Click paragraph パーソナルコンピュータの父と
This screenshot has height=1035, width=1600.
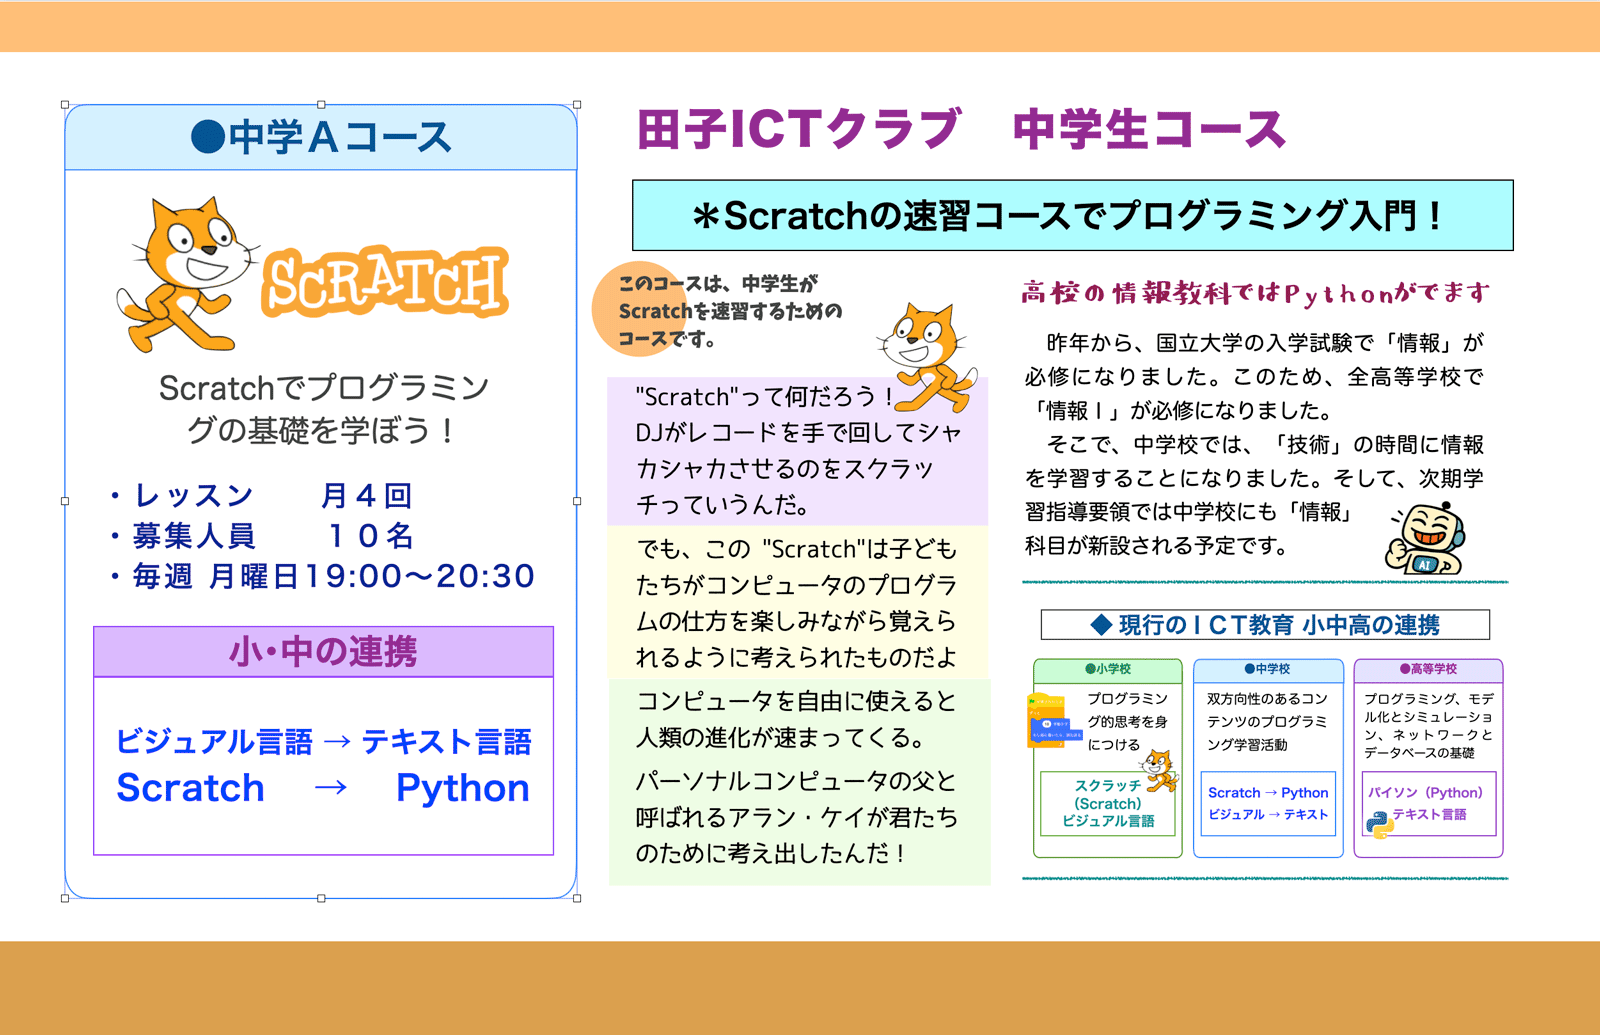796,817
